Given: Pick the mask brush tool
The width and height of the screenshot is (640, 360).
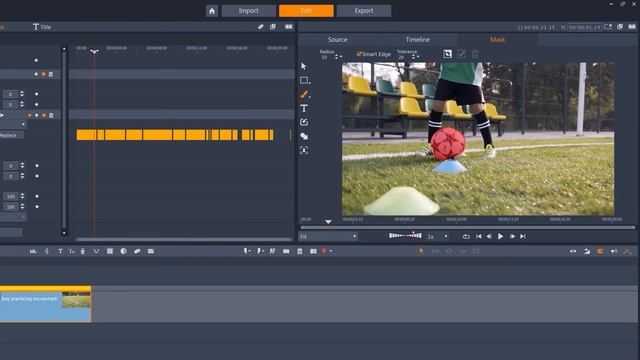Looking at the screenshot, I should [x=304, y=94].
